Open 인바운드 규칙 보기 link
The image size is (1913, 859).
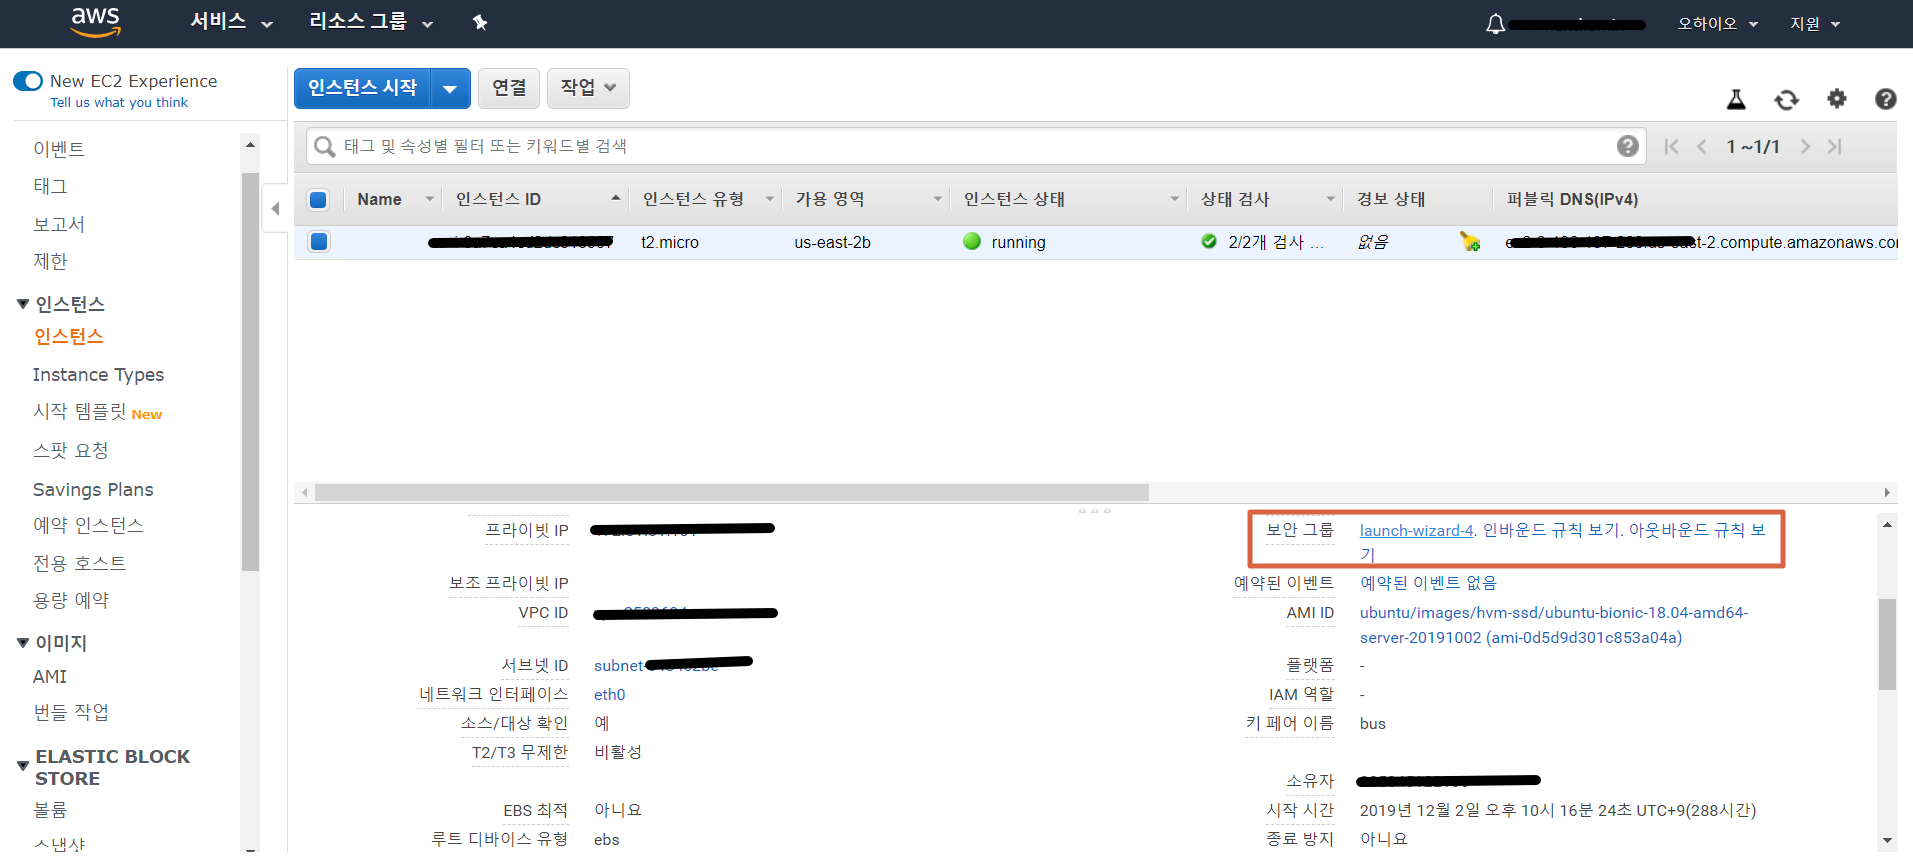point(1551,530)
